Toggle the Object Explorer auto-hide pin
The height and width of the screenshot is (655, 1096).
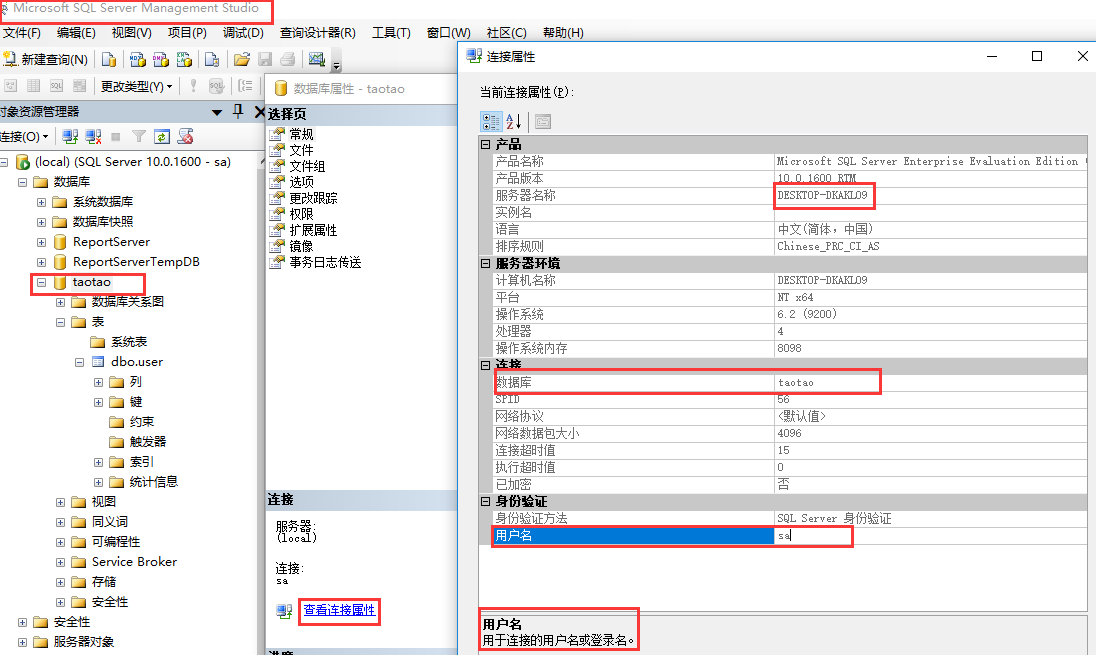[238, 111]
